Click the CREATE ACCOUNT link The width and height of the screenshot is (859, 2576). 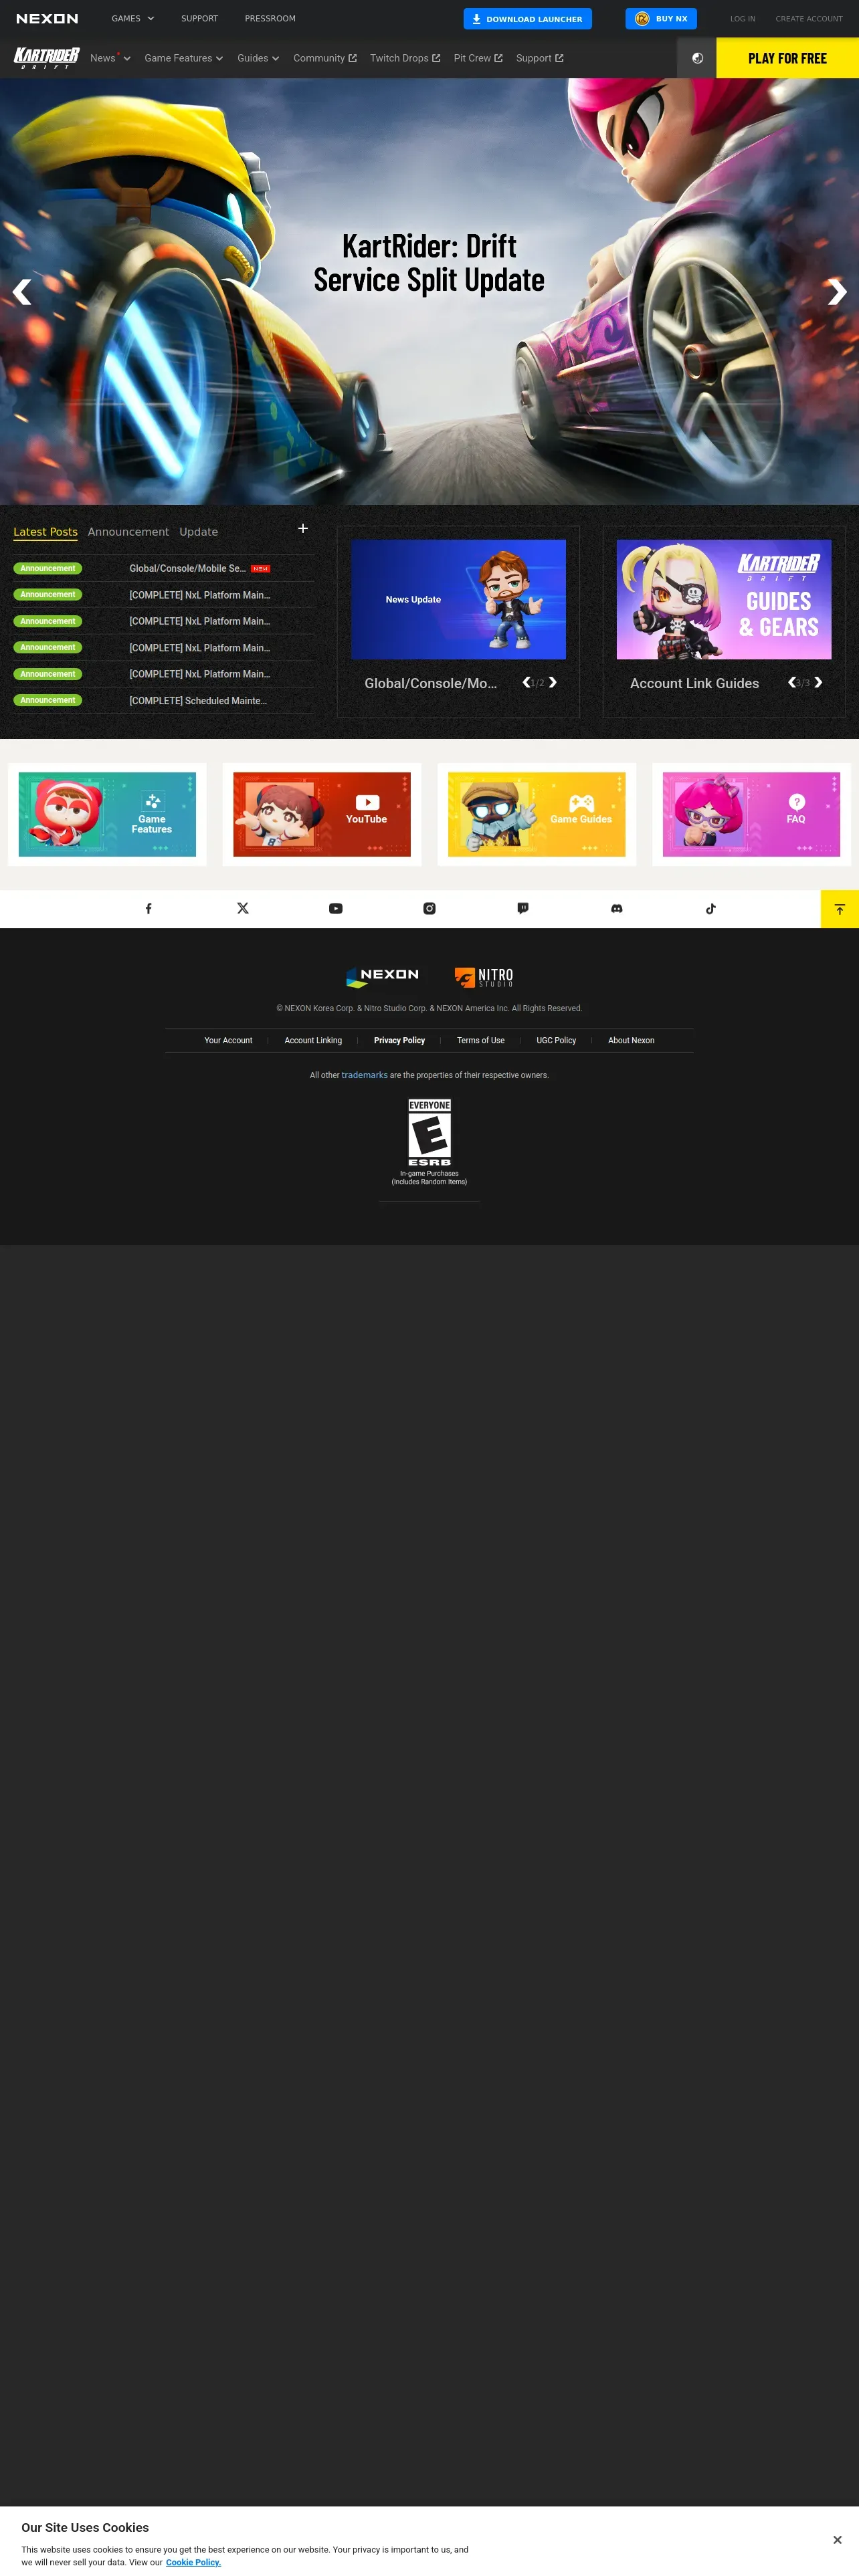pos(808,19)
